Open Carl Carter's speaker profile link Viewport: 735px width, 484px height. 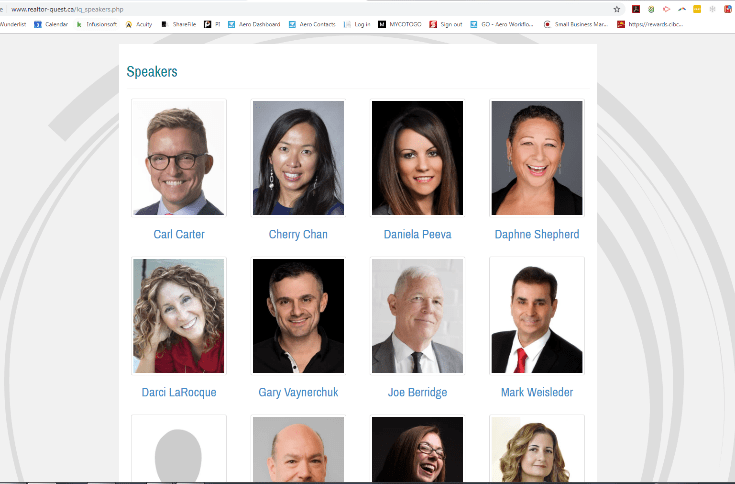pyautogui.click(x=179, y=234)
